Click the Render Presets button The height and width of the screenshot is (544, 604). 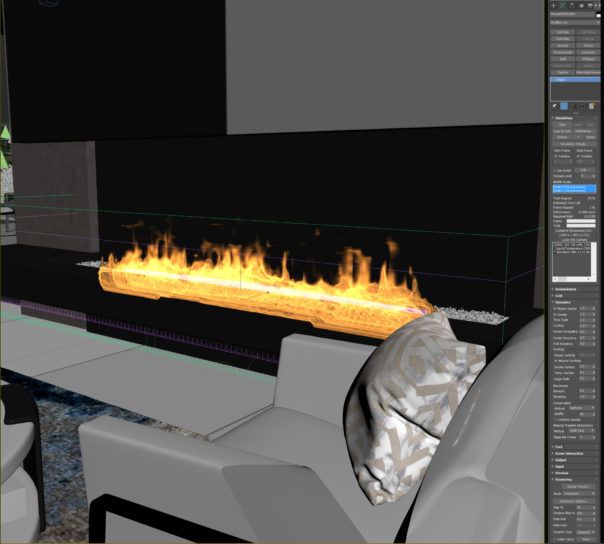[x=579, y=487]
